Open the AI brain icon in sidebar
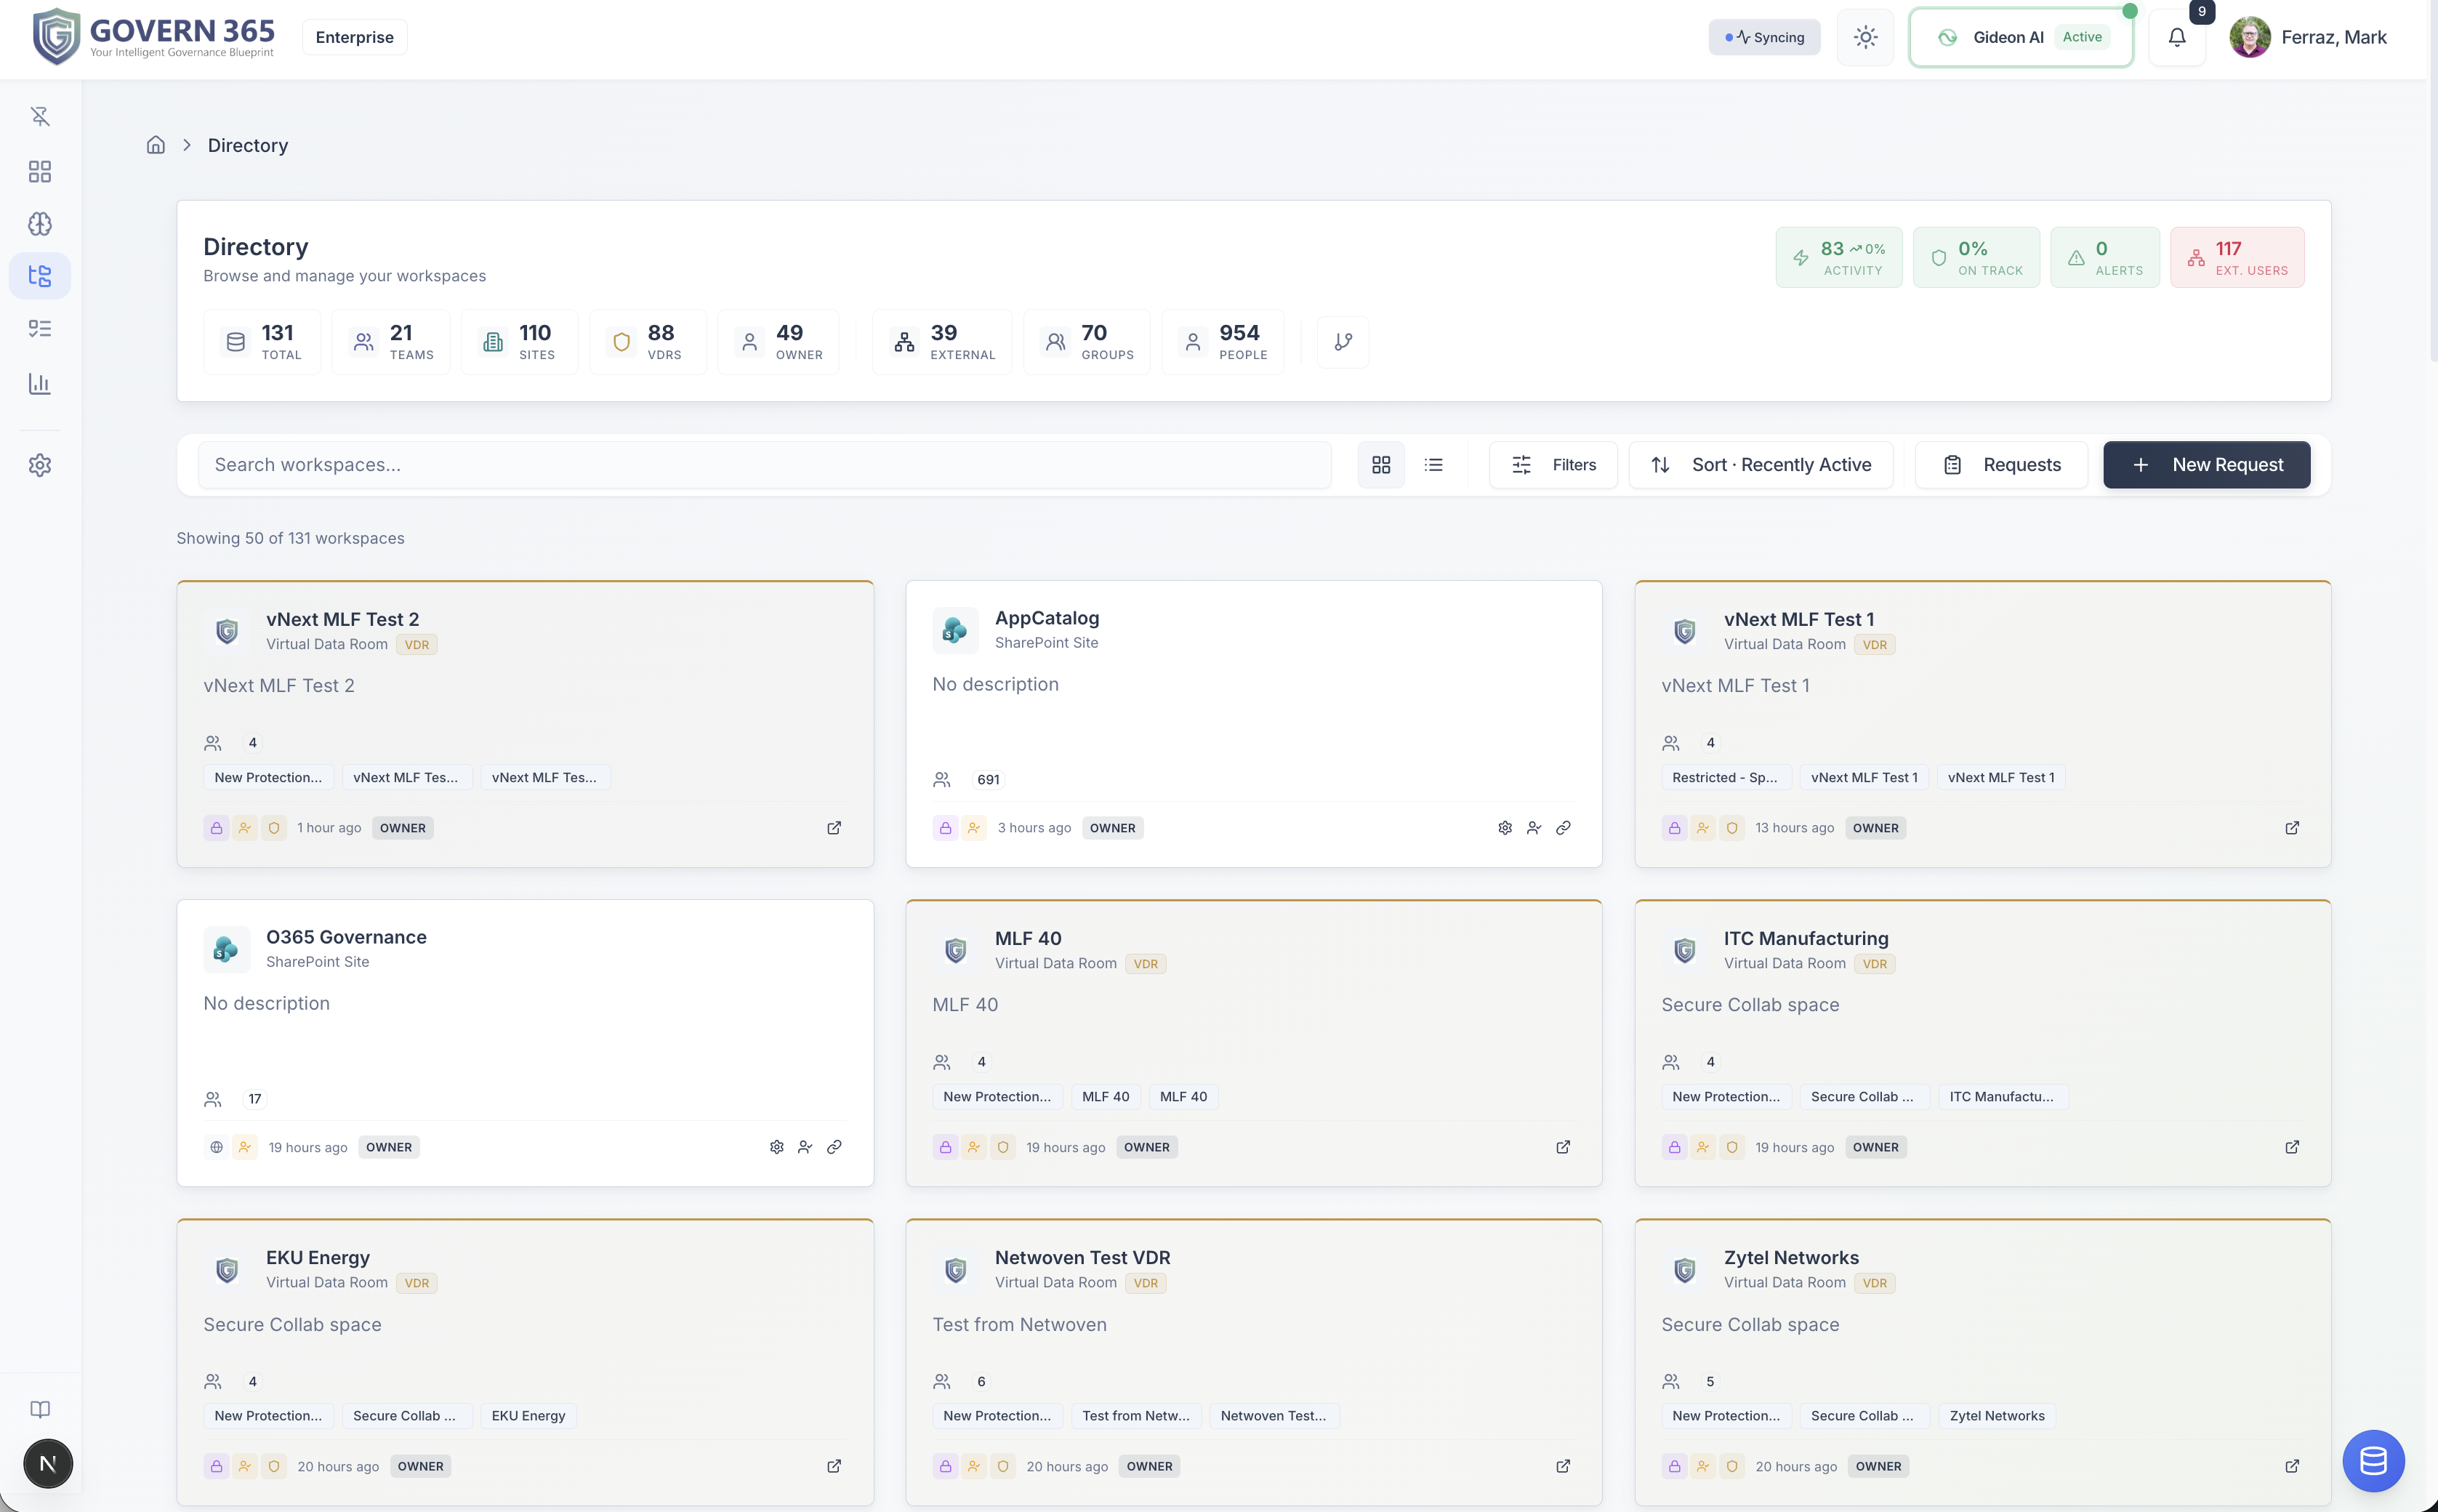 pos(40,224)
